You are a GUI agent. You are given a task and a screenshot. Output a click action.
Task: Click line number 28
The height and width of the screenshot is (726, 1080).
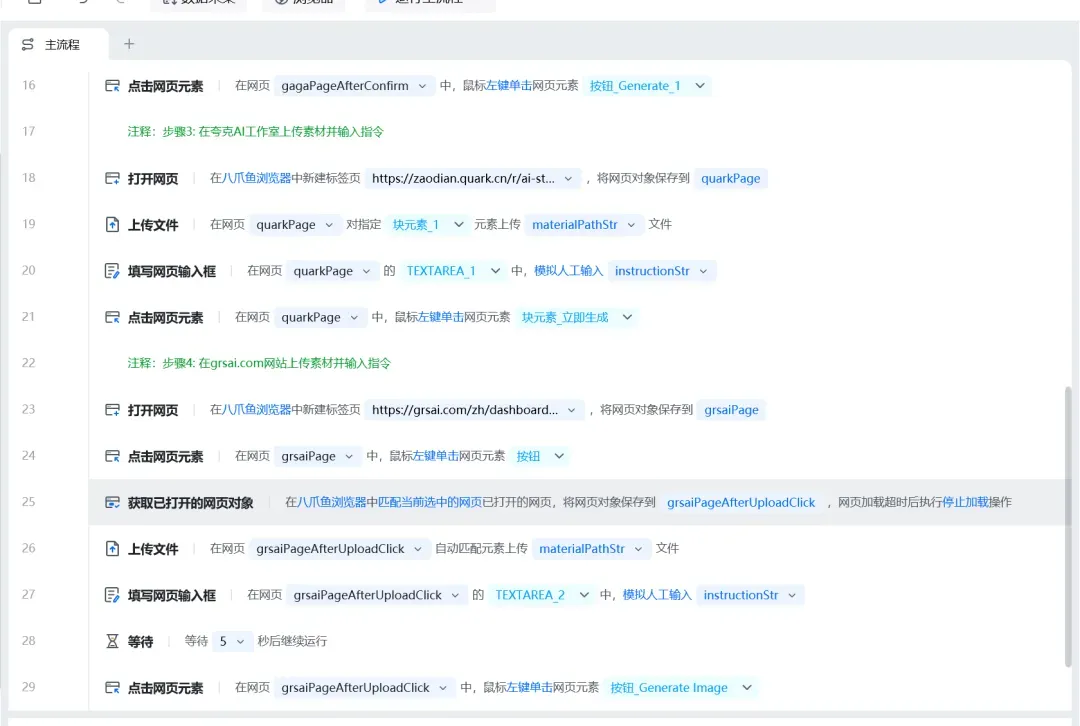pyautogui.click(x=28, y=641)
